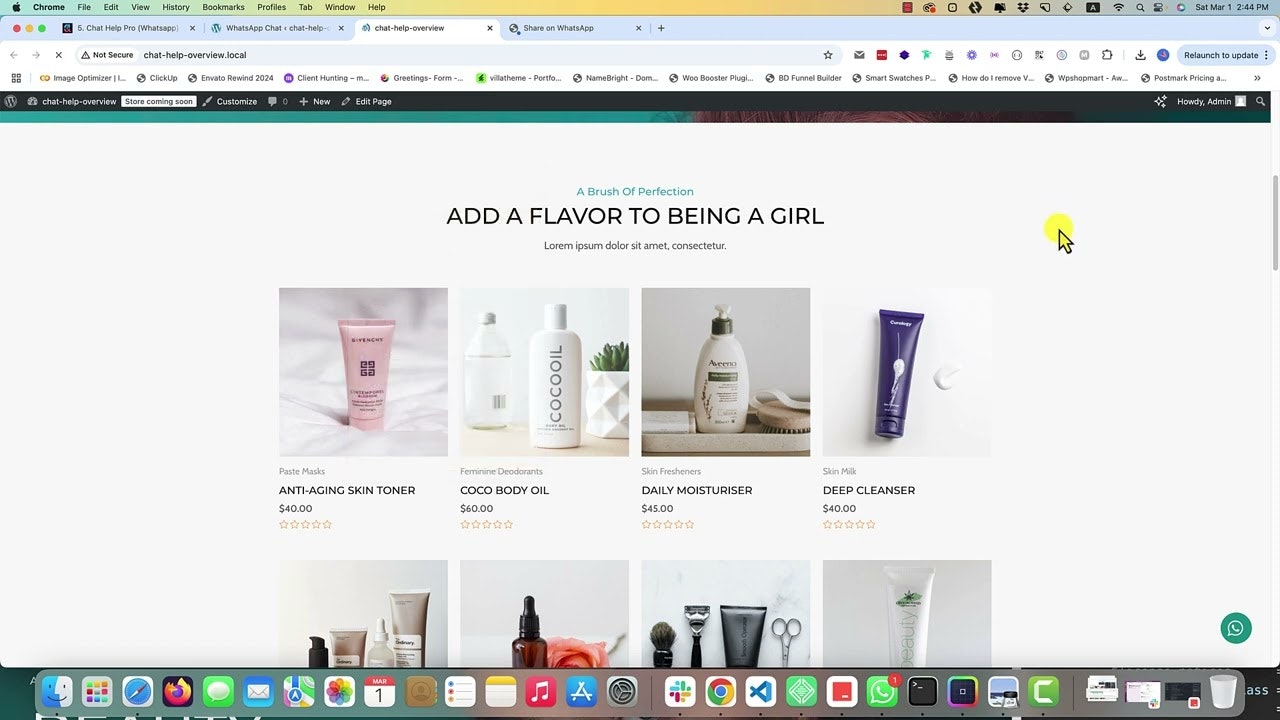1280x720 pixels.
Task: Open the comments count in admin bar
Action: point(278,101)
